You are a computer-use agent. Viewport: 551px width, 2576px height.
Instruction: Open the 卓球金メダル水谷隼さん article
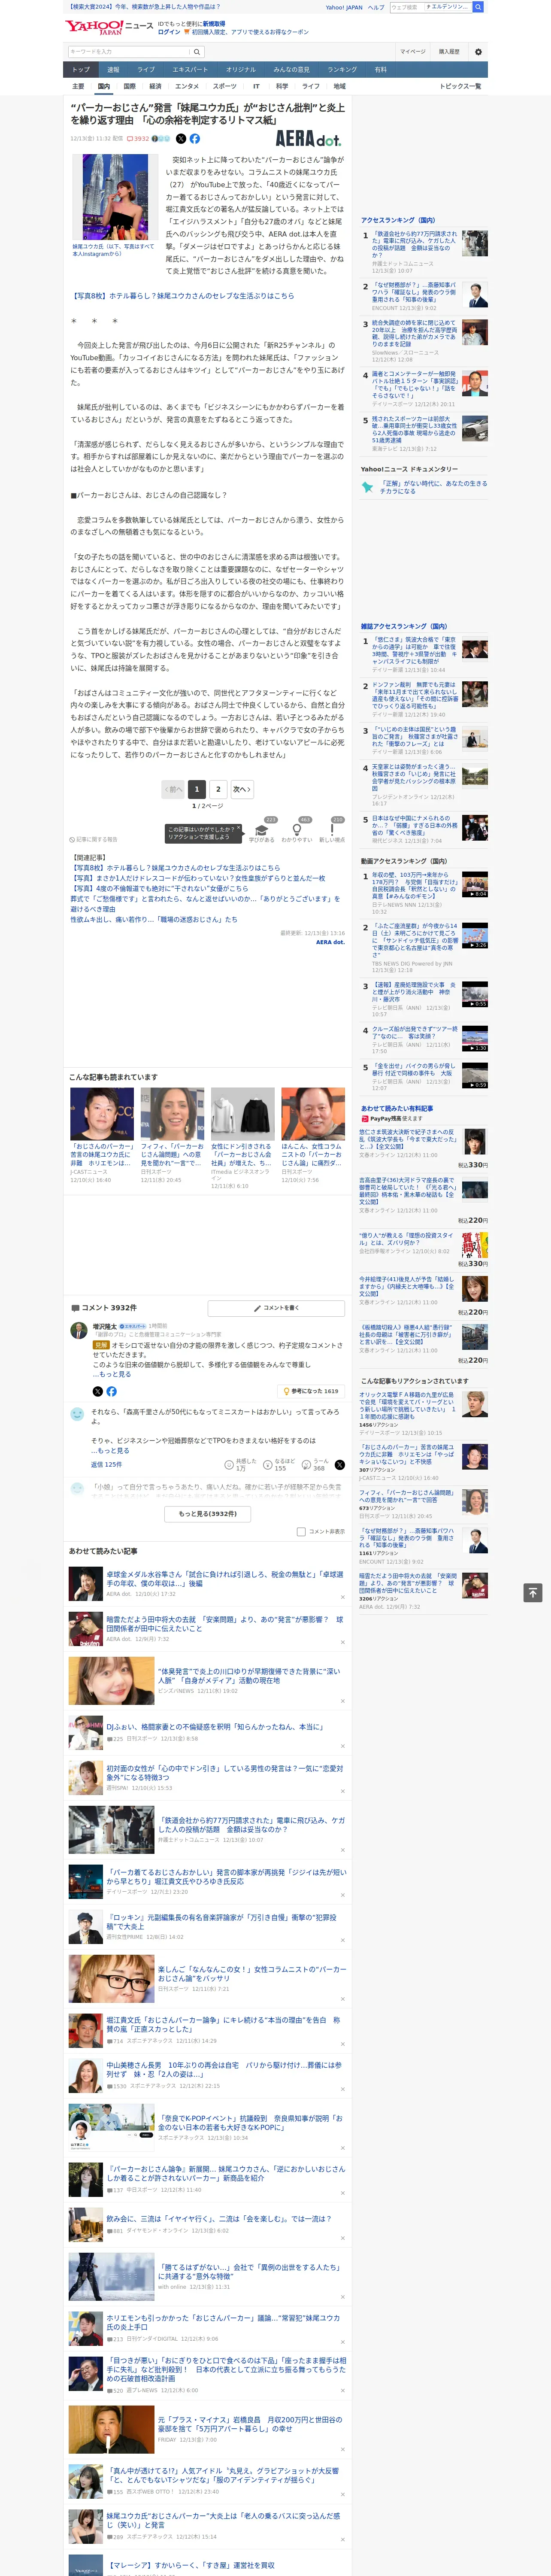point(224,1579)
